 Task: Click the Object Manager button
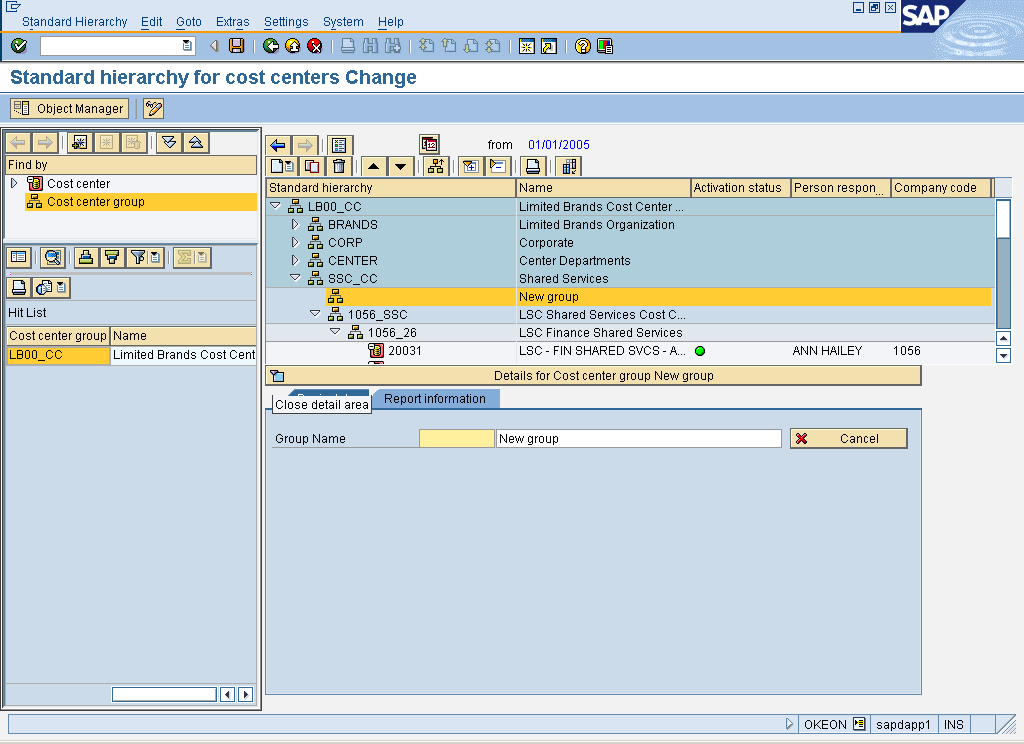pyautogui.click(x=69, y=108)
